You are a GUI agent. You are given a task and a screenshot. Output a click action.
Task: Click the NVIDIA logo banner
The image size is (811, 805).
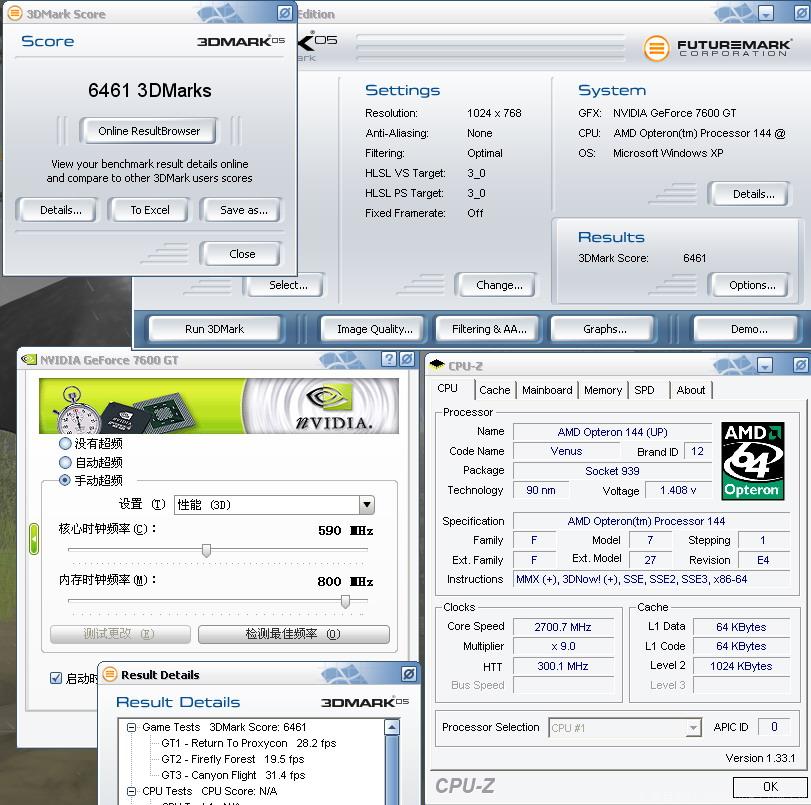tap(219, 406)
